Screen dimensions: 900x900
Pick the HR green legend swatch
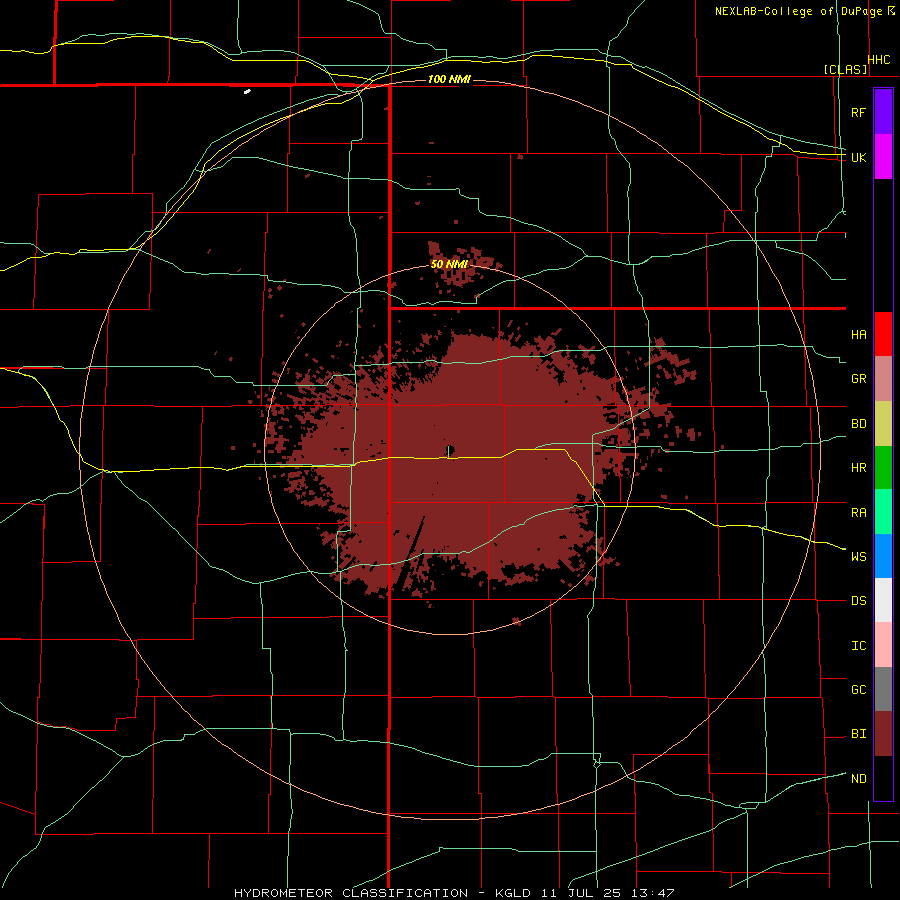[x=883, y=467]
